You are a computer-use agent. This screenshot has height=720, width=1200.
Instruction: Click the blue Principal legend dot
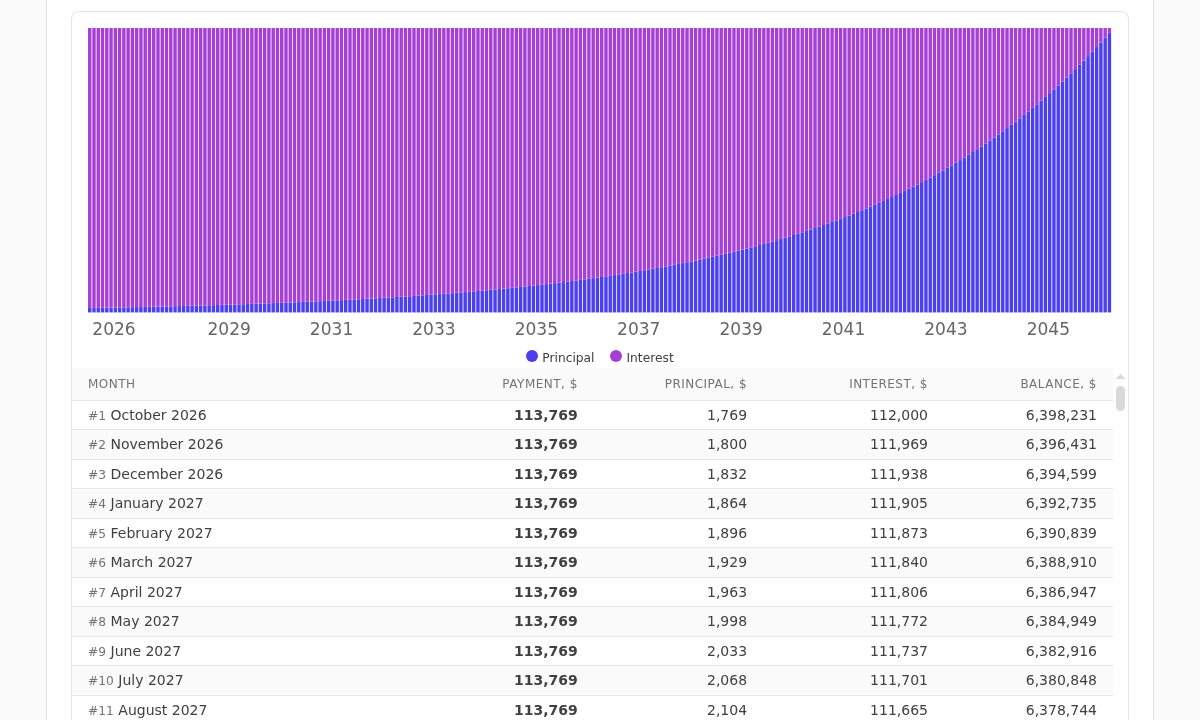coord(532,356)
